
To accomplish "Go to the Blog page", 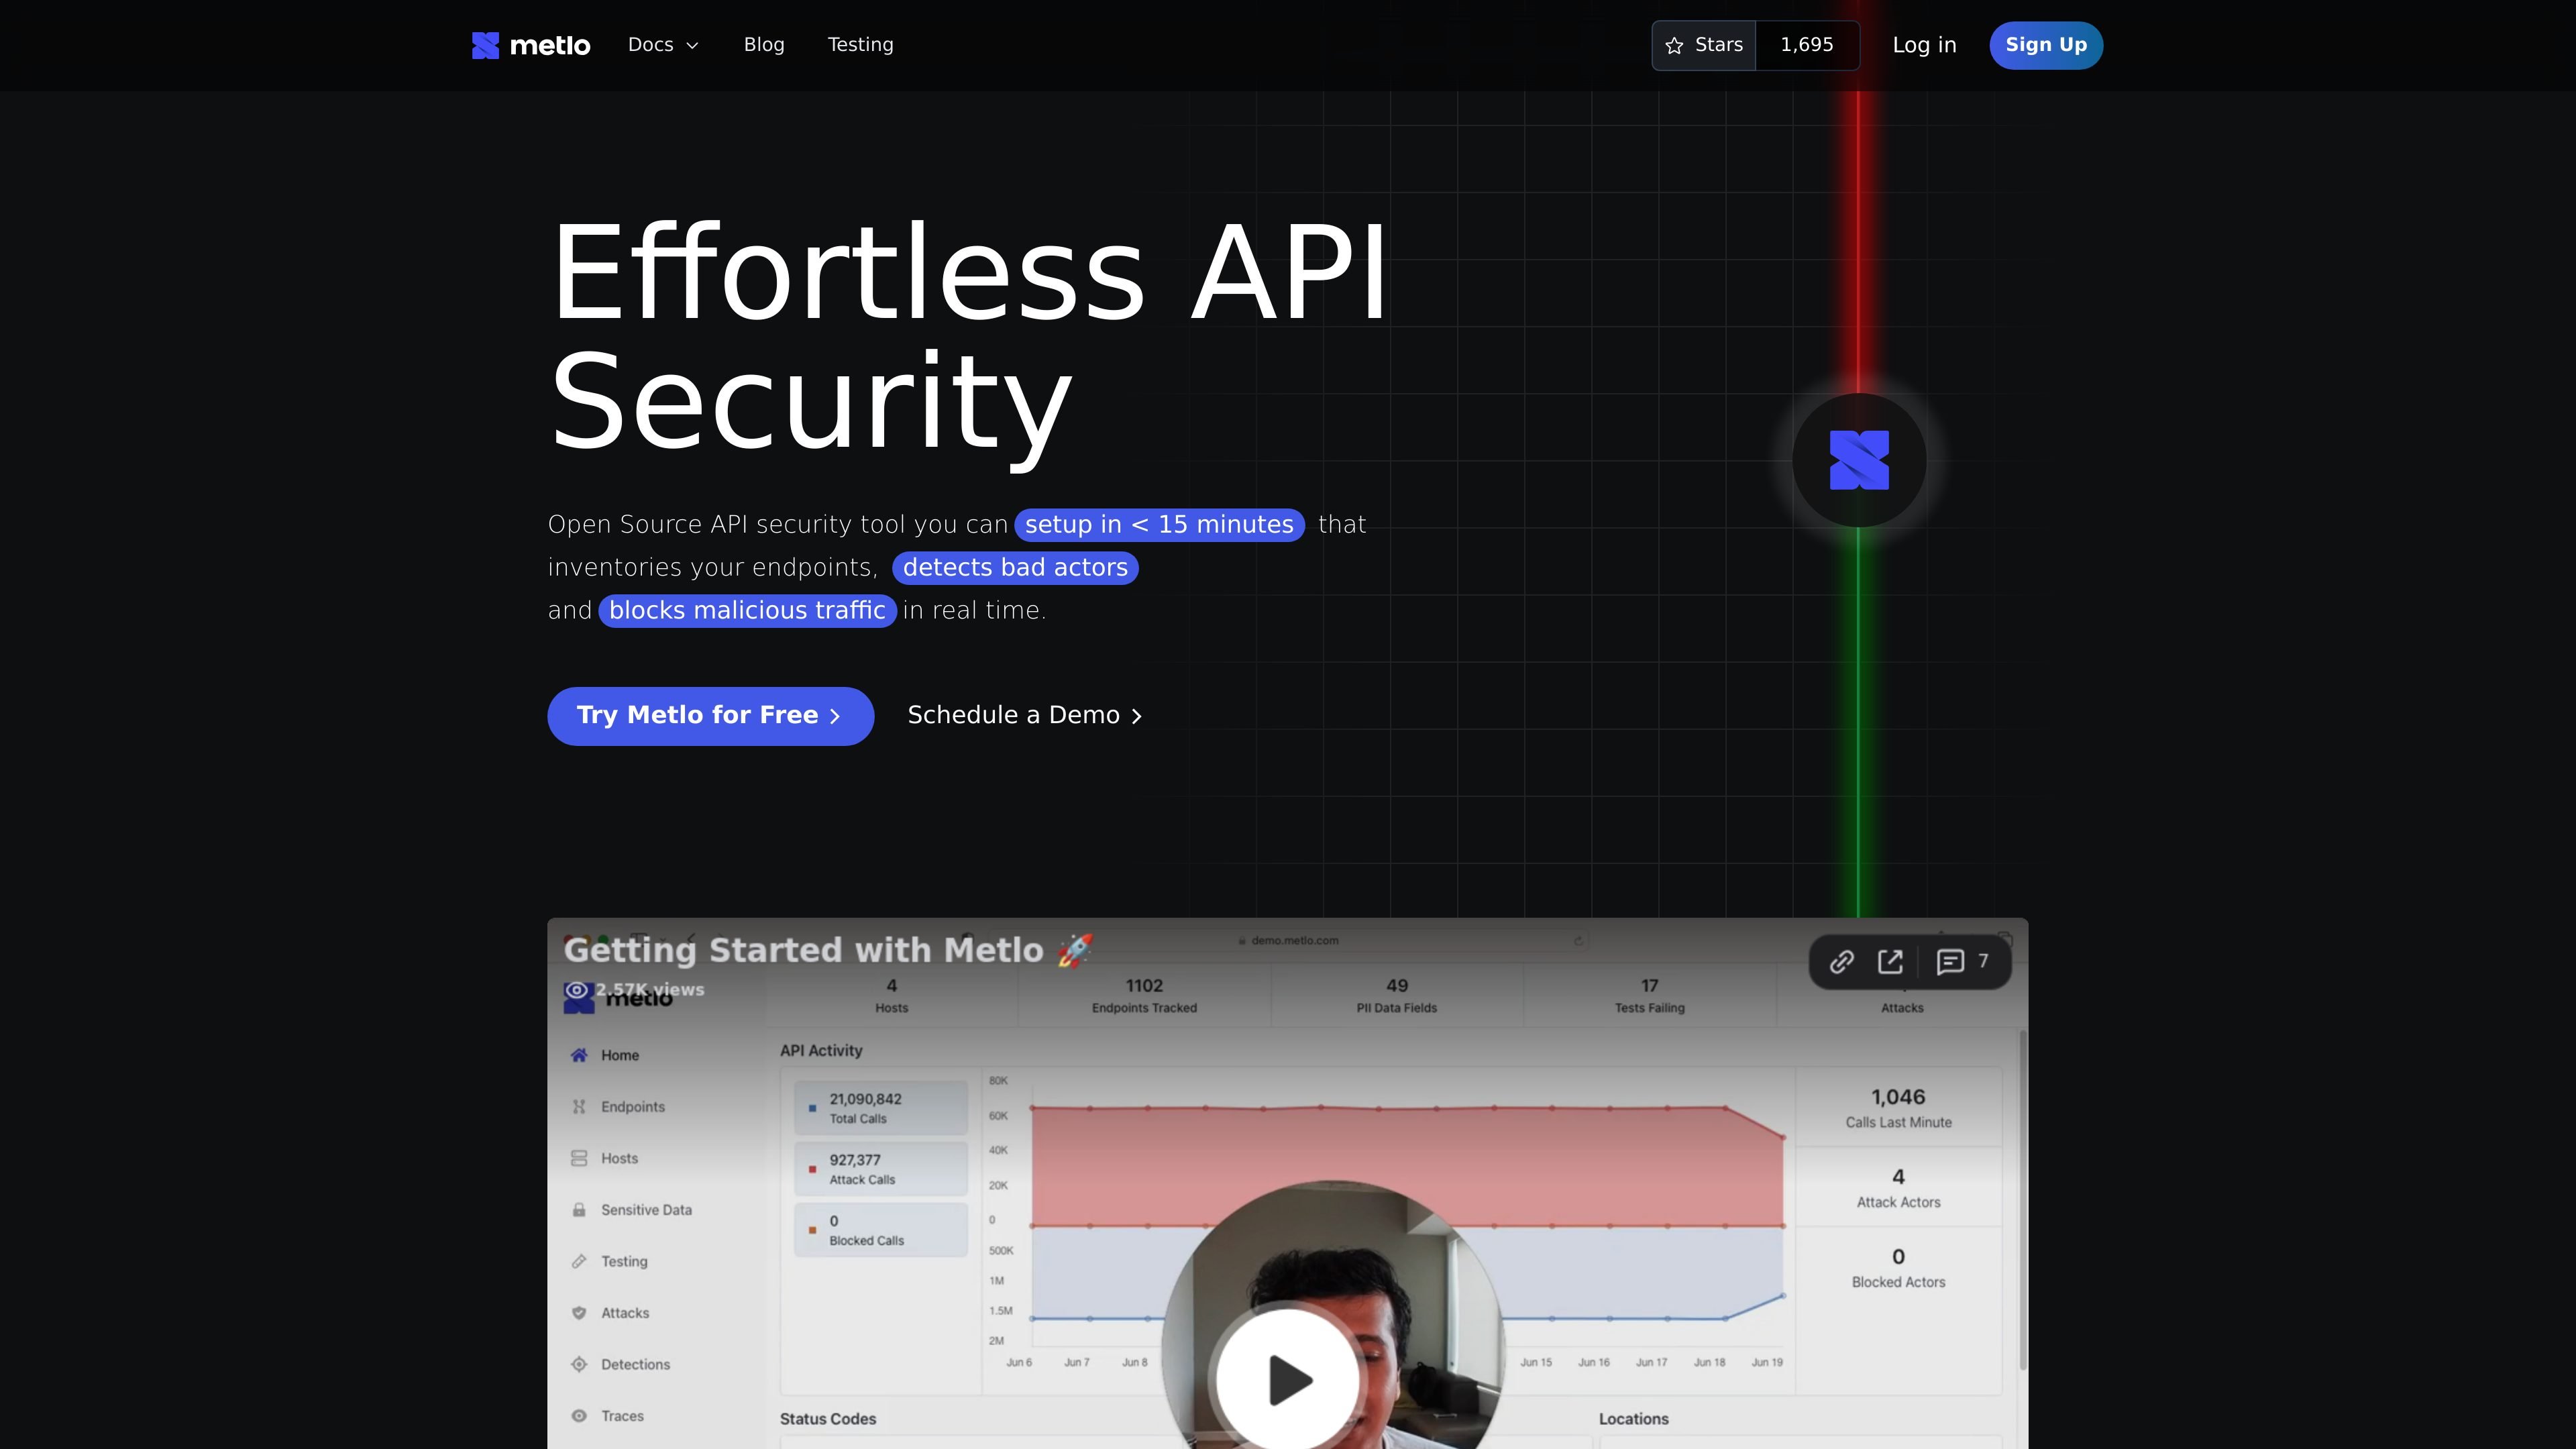I will 764,45.
